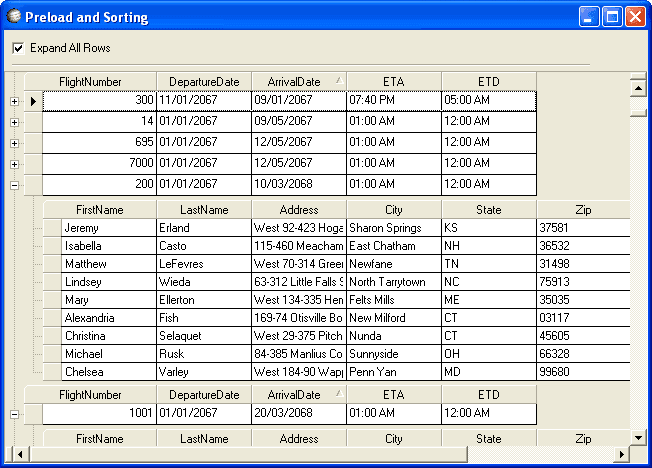This screenshot has height=468, width=652.
Task: Click FlightNumber header above flight 1001
Action: (x=90, y=394)
